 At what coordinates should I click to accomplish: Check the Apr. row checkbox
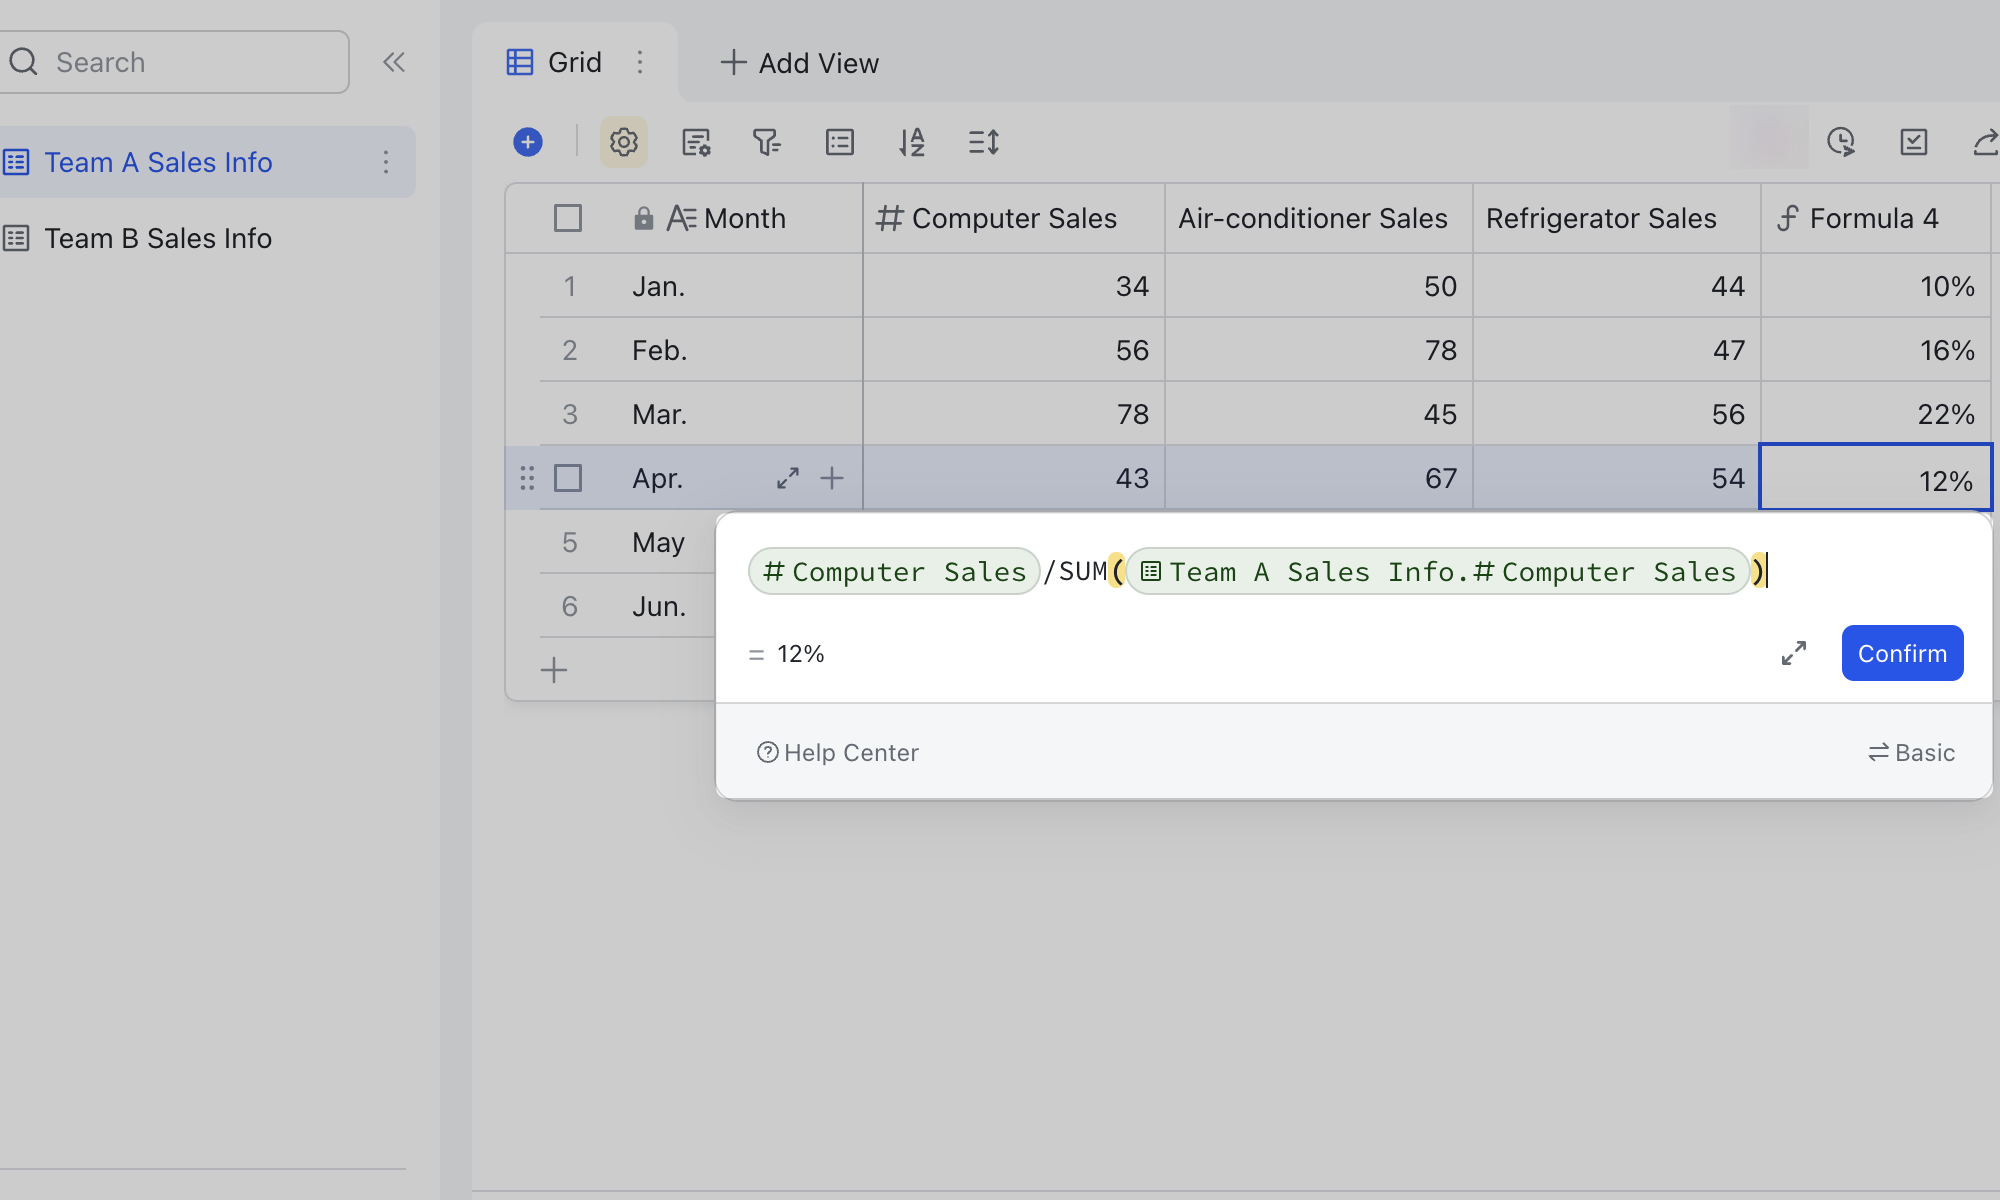coord(568,478)
